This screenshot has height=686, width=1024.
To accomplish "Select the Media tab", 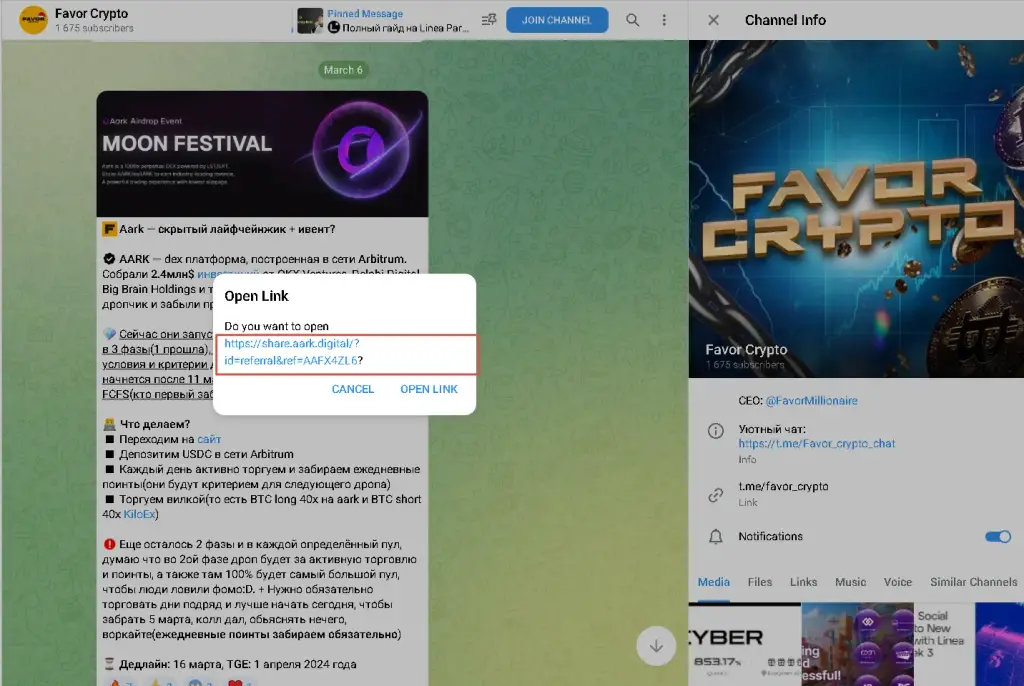I will [x=713, y=581].
